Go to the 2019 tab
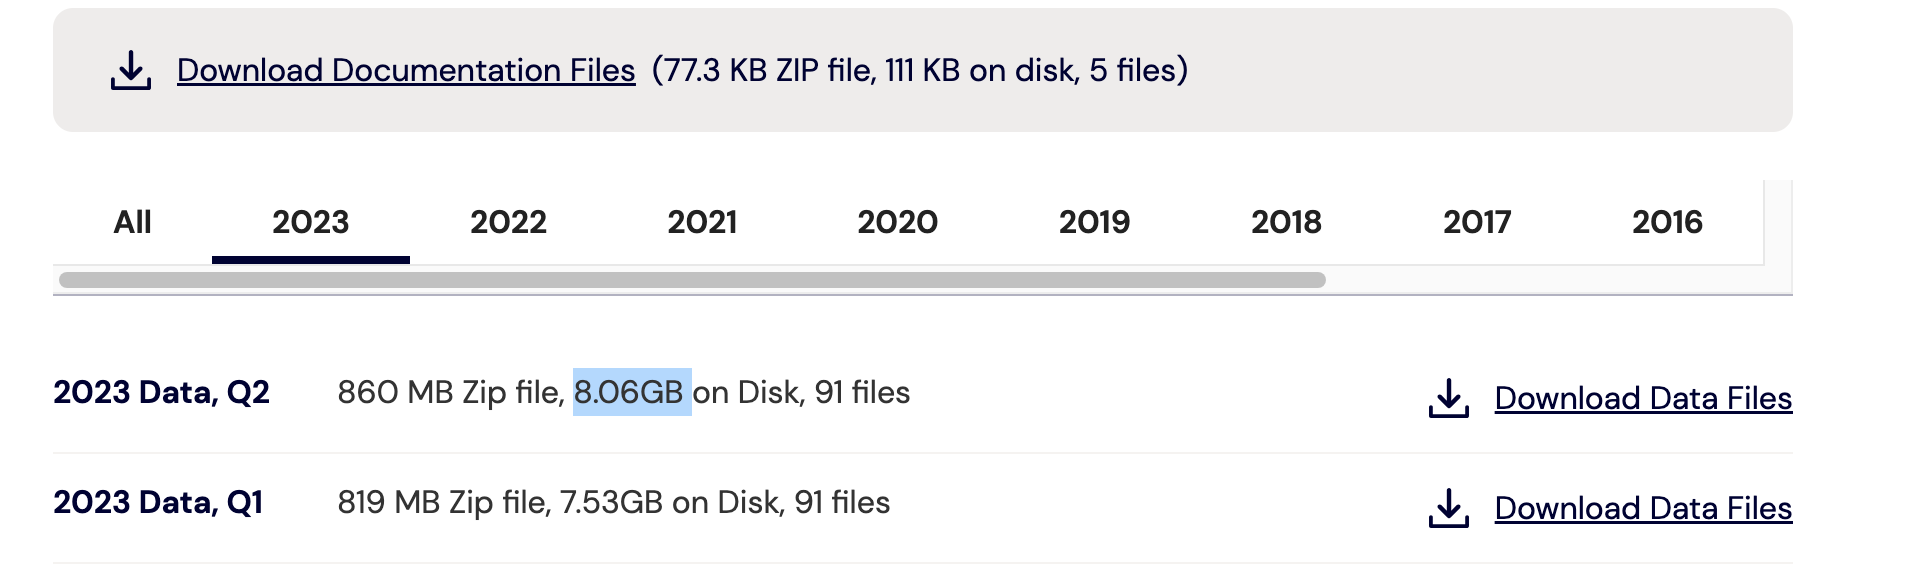 click(x=1094, y=222)
